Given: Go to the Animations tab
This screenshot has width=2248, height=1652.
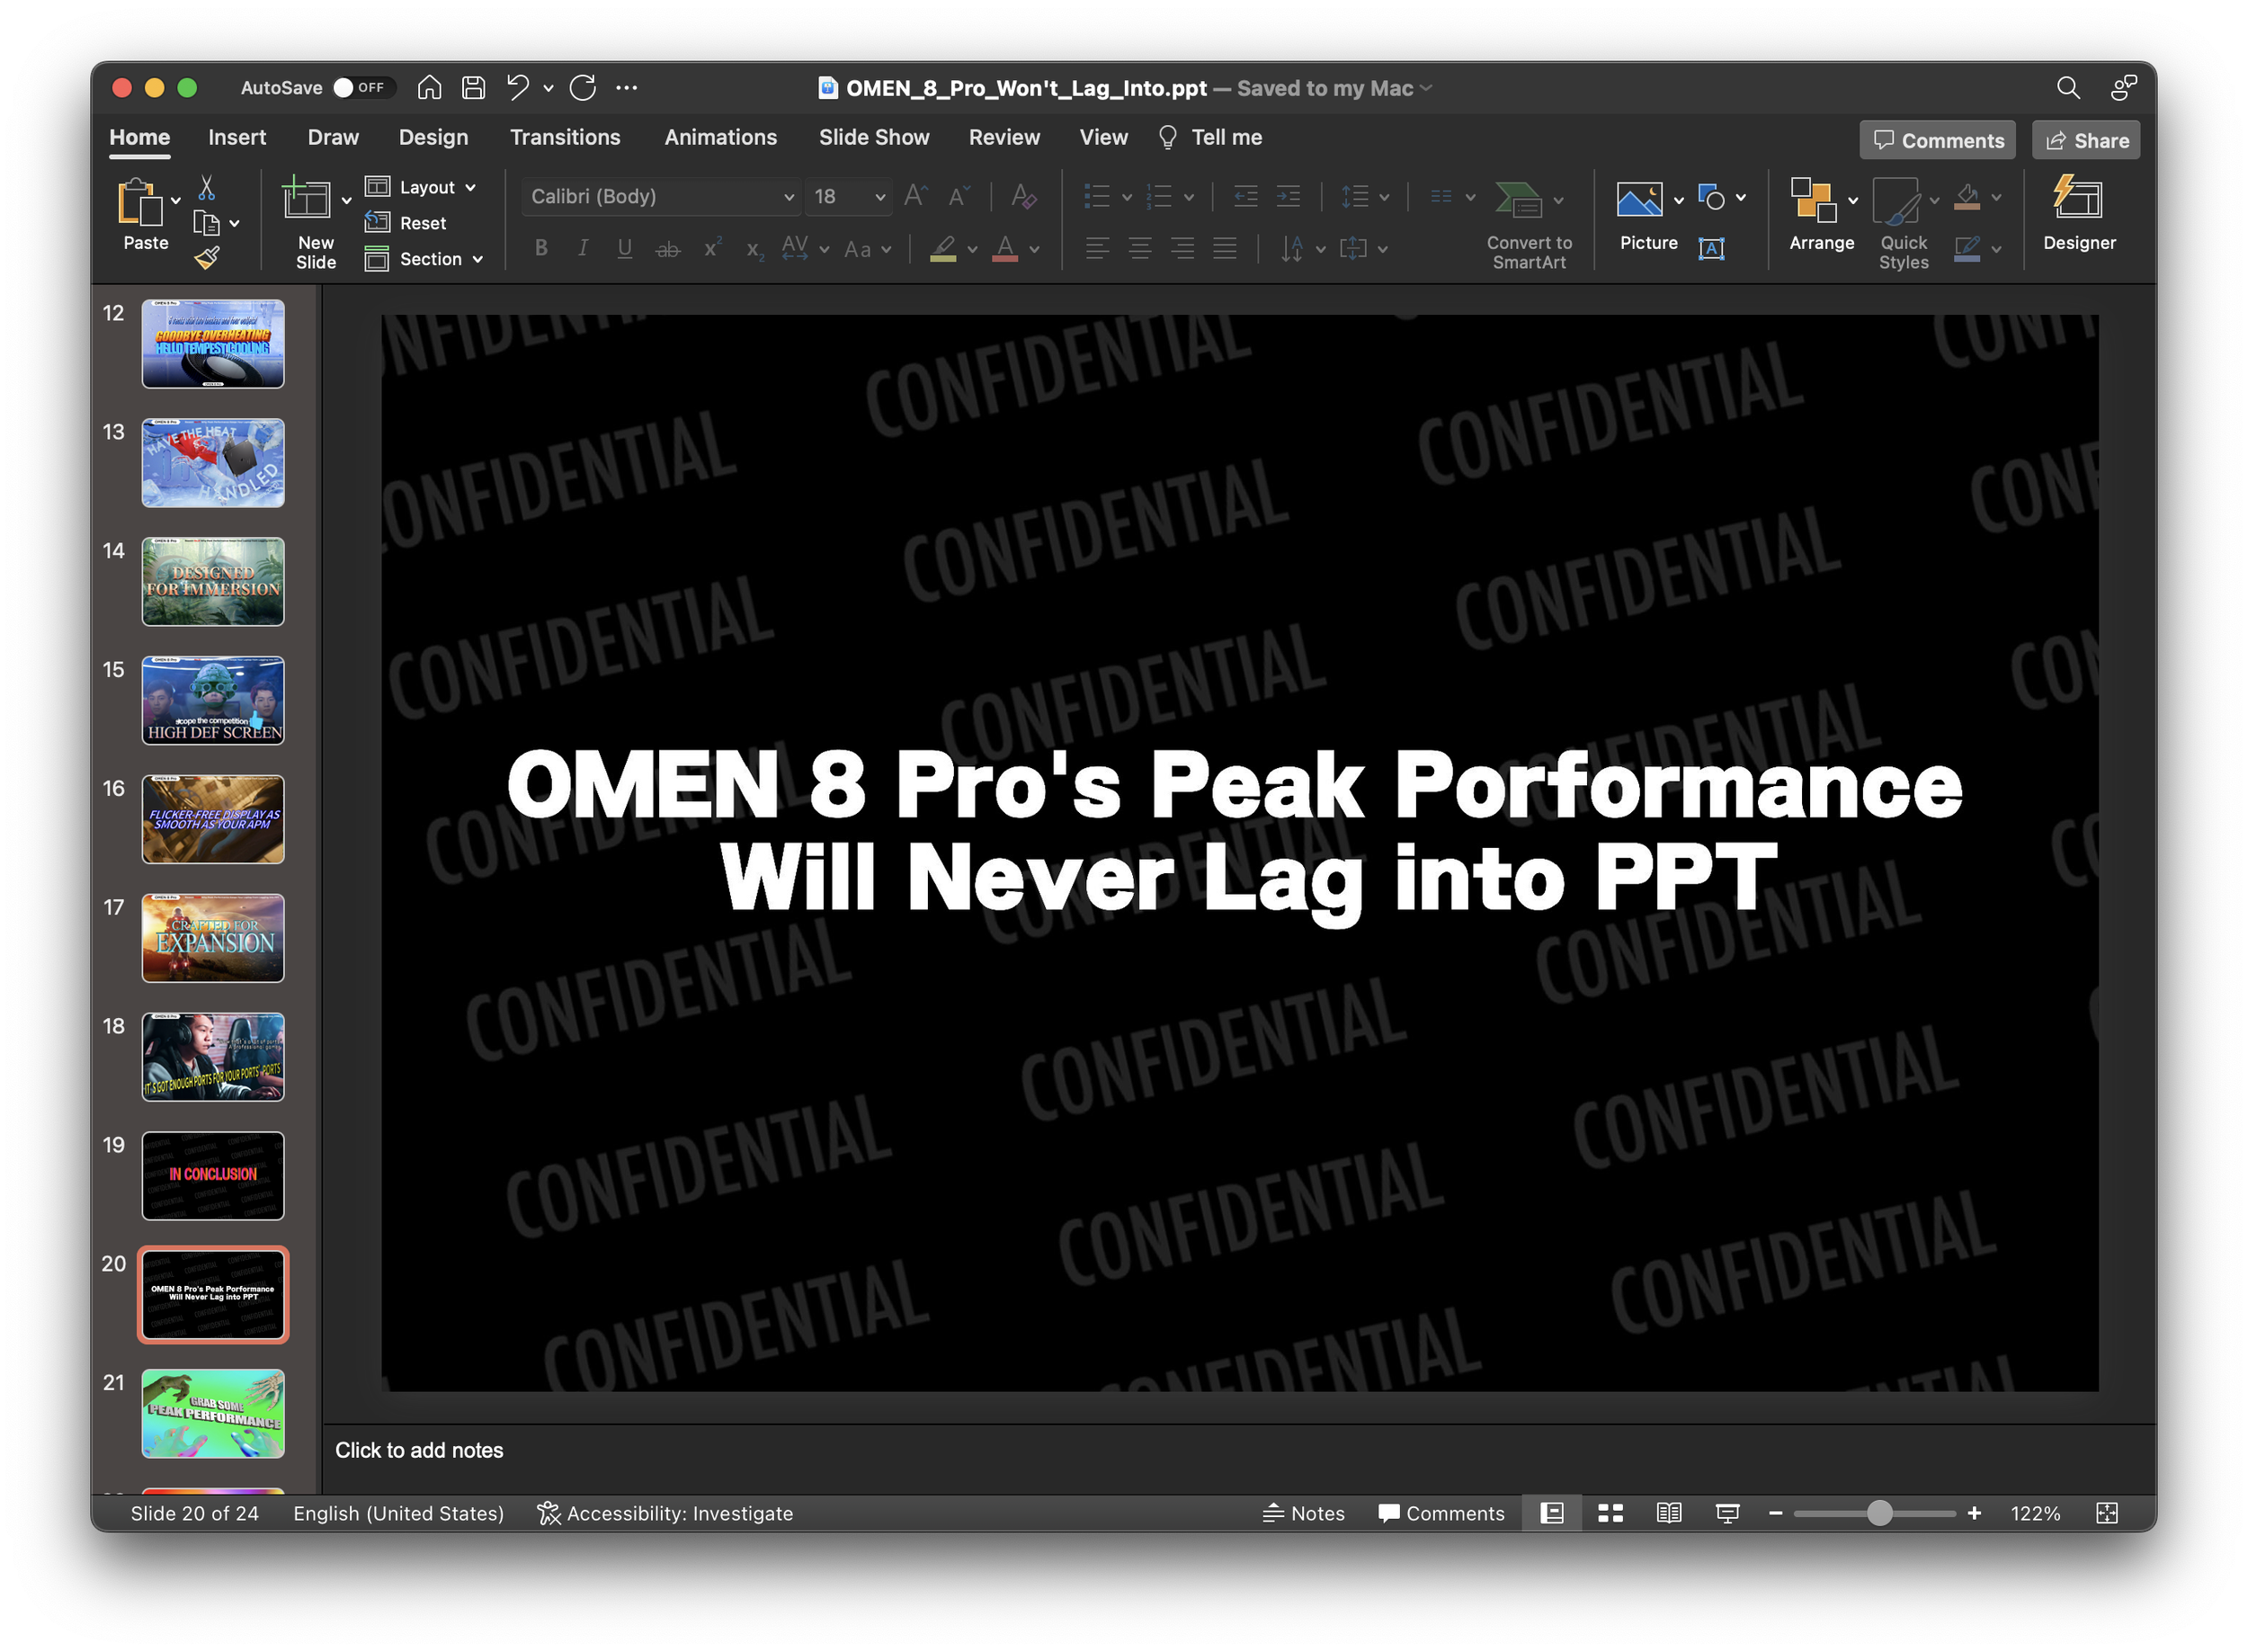Looking at the screenshot, I should 720,138.
